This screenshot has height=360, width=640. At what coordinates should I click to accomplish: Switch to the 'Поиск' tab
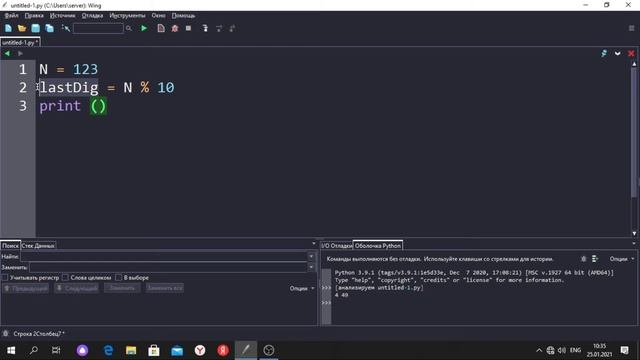(10, 245)
